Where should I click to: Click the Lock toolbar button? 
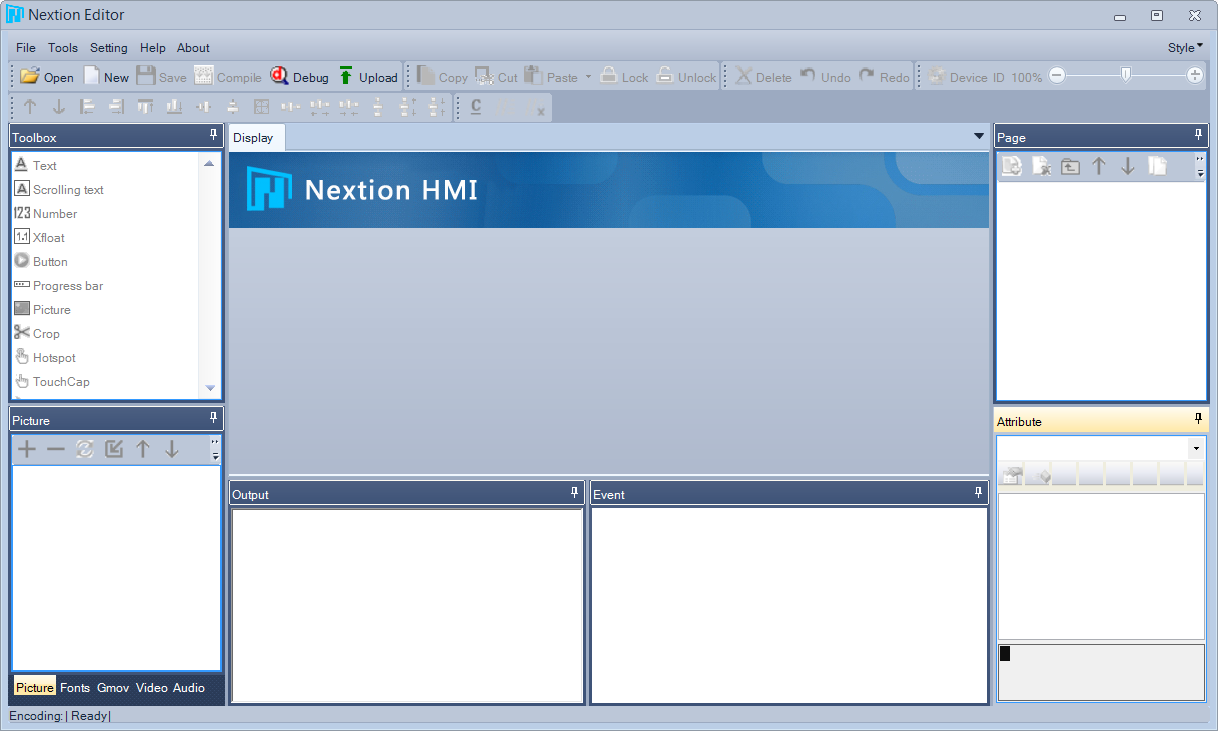[x=624, y=77]
